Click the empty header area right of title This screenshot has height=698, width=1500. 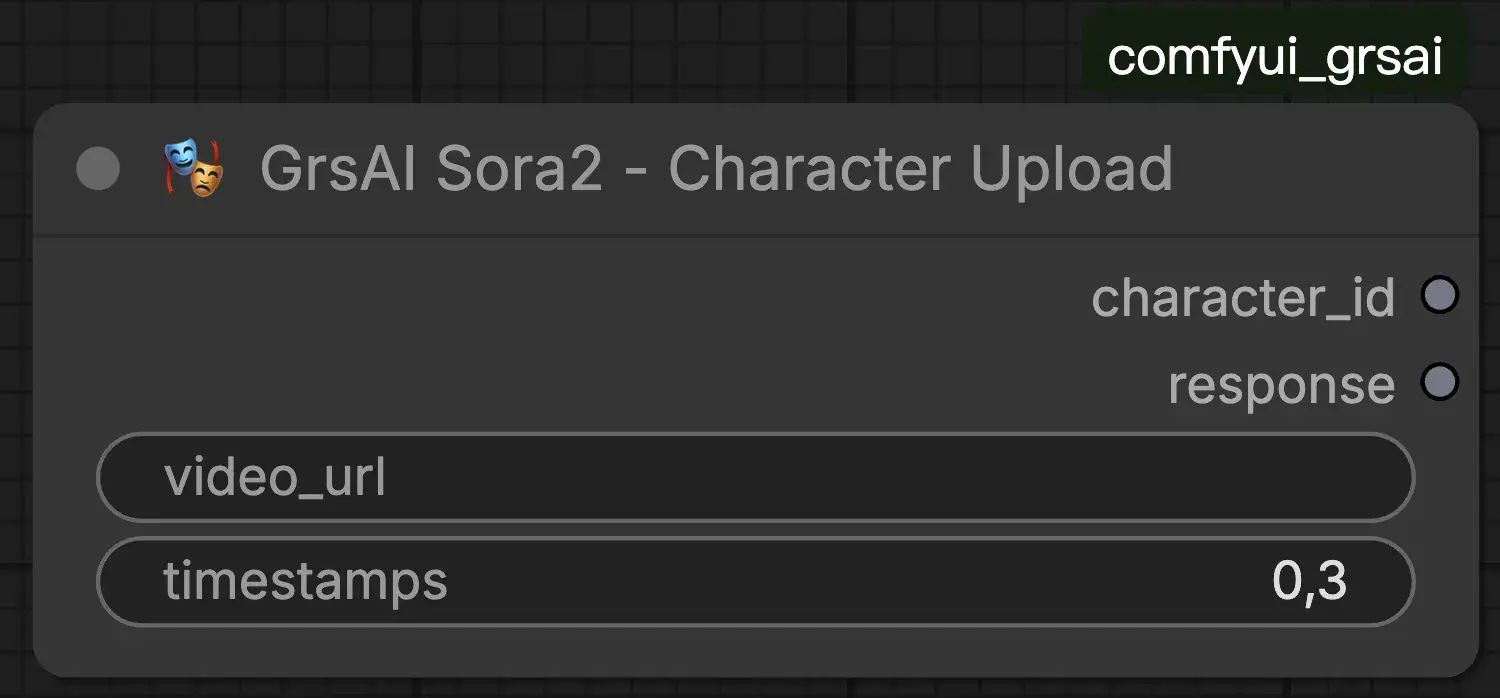[1320, 169]
